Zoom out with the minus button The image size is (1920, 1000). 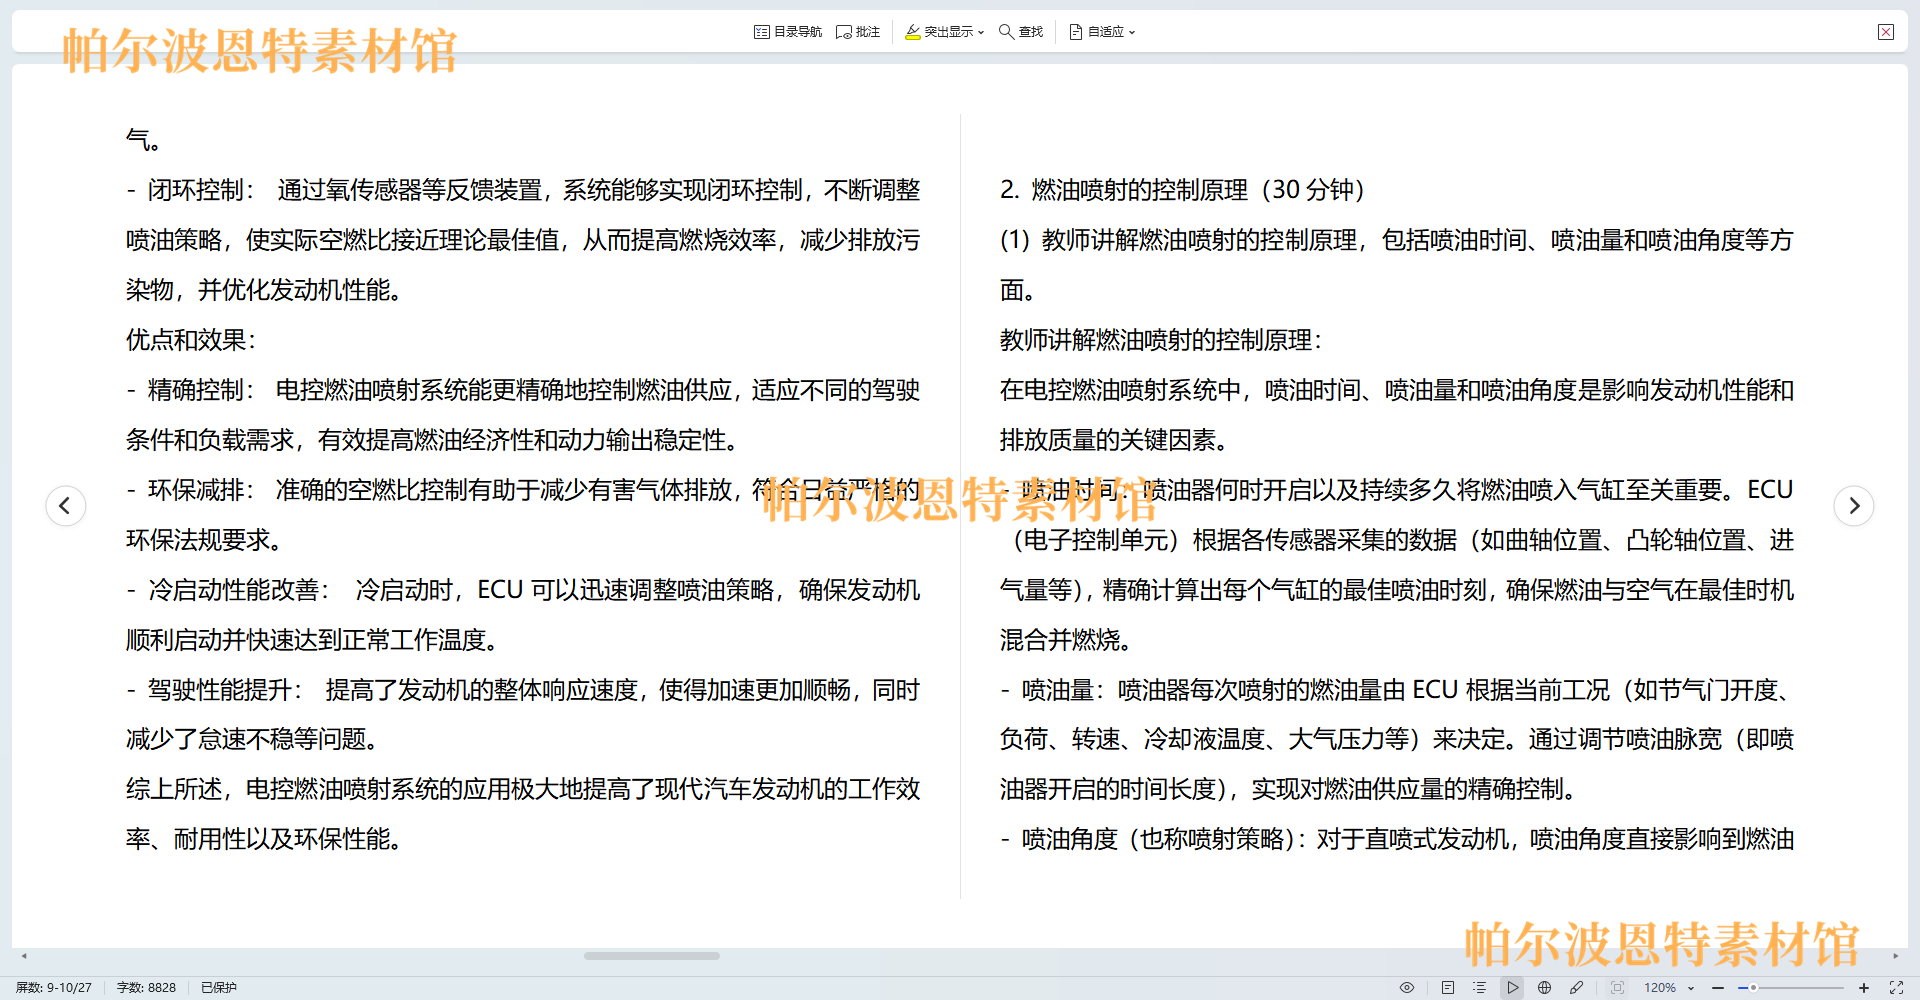[x=1718, y=987]
